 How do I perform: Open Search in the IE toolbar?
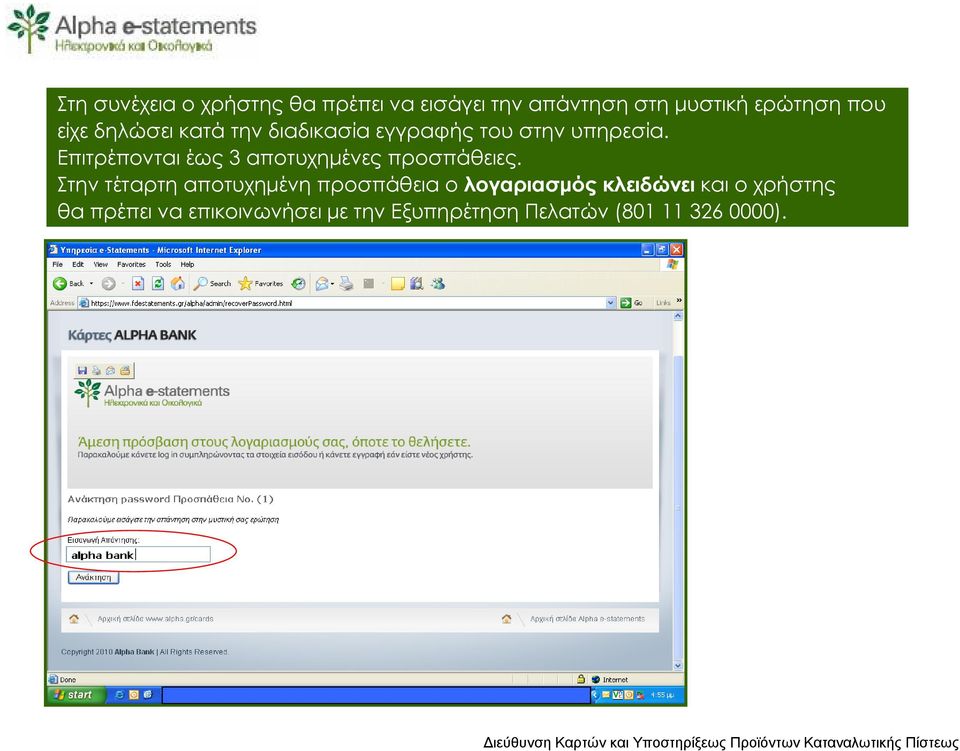click(x=212, y=283)
